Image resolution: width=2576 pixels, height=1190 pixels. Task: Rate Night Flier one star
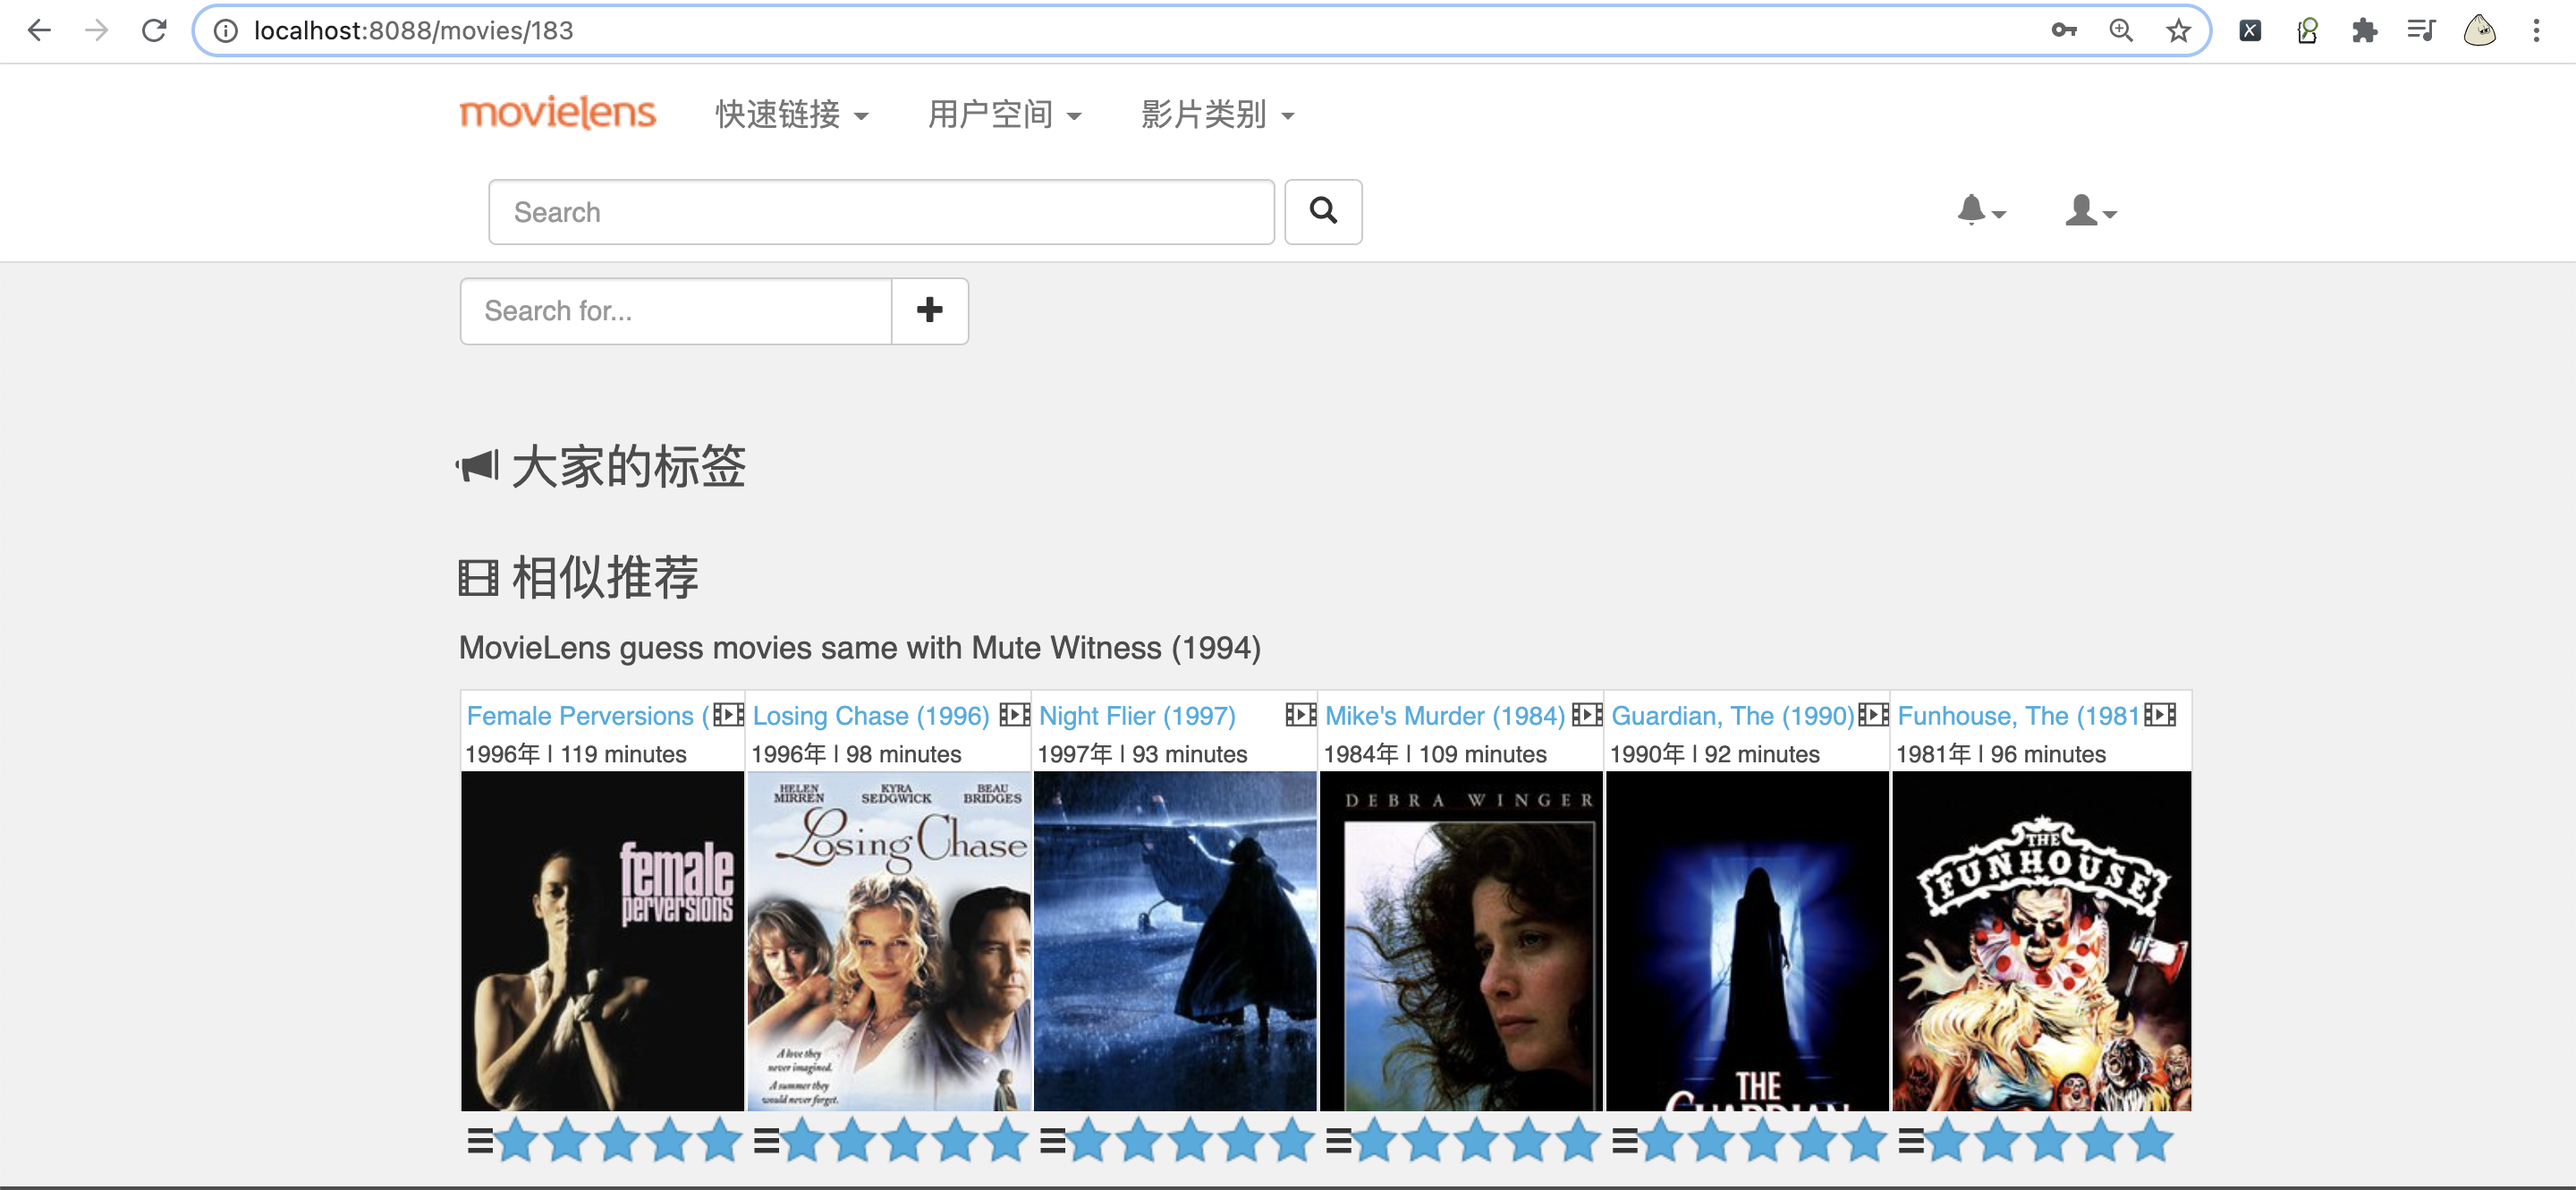pos(1088,1140)
